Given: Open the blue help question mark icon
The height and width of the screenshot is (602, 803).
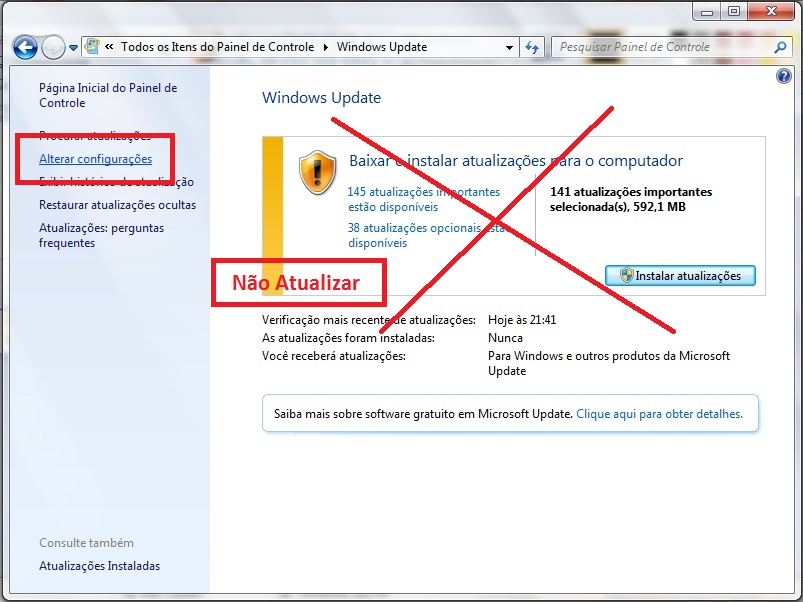Looking at the screenshot, I should coord(784,76).
